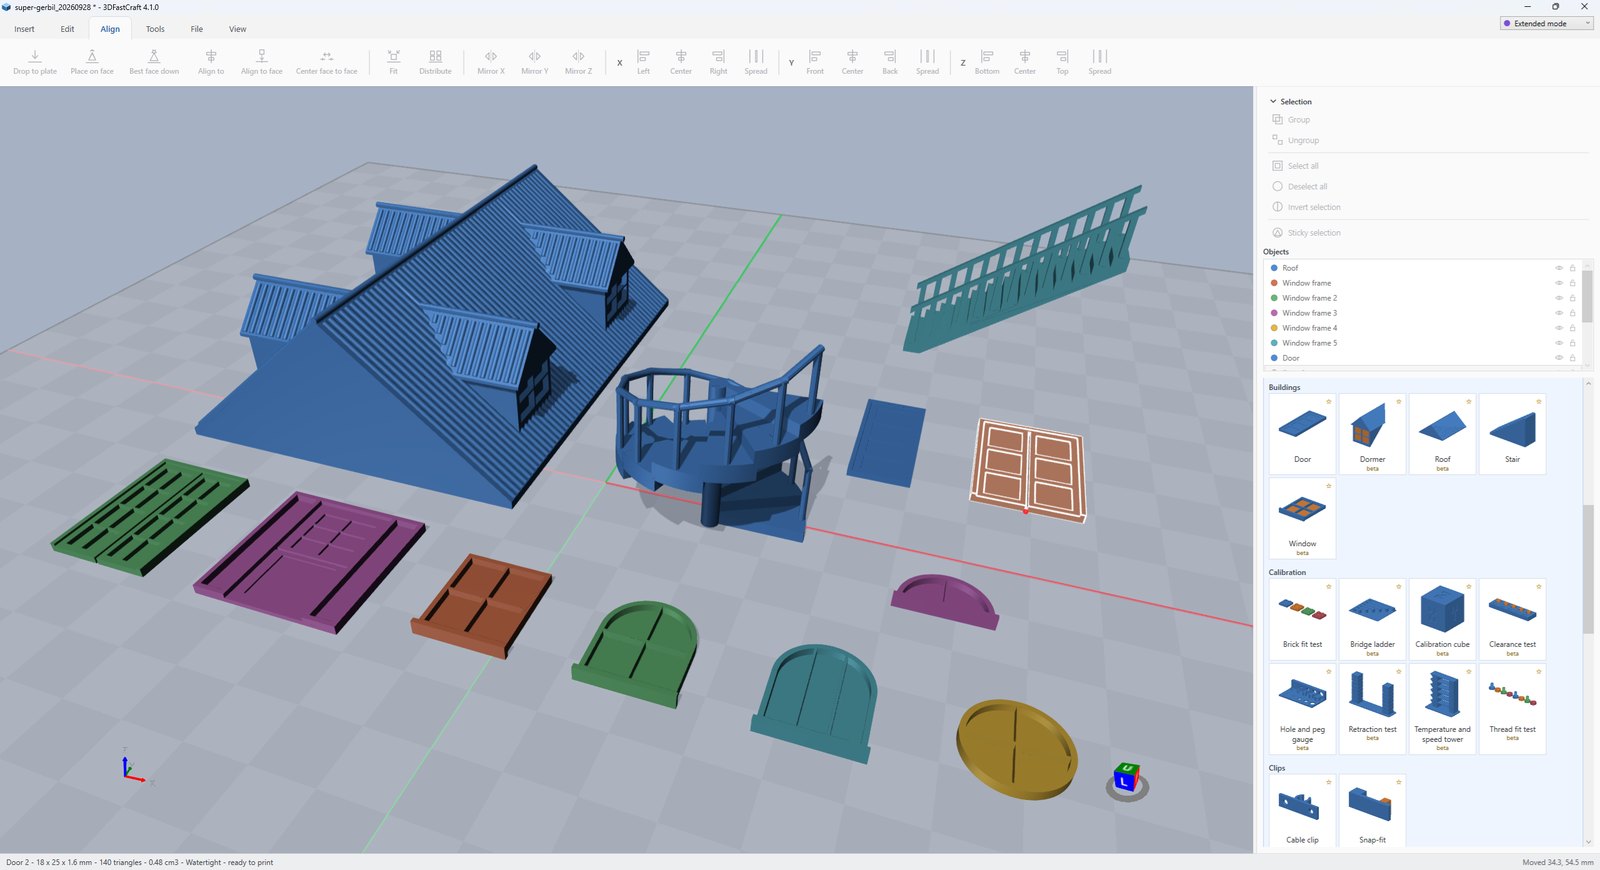This screenshot has height=870, width=1600.
Task: Open the Tools tab
Action: pos(155,29)
